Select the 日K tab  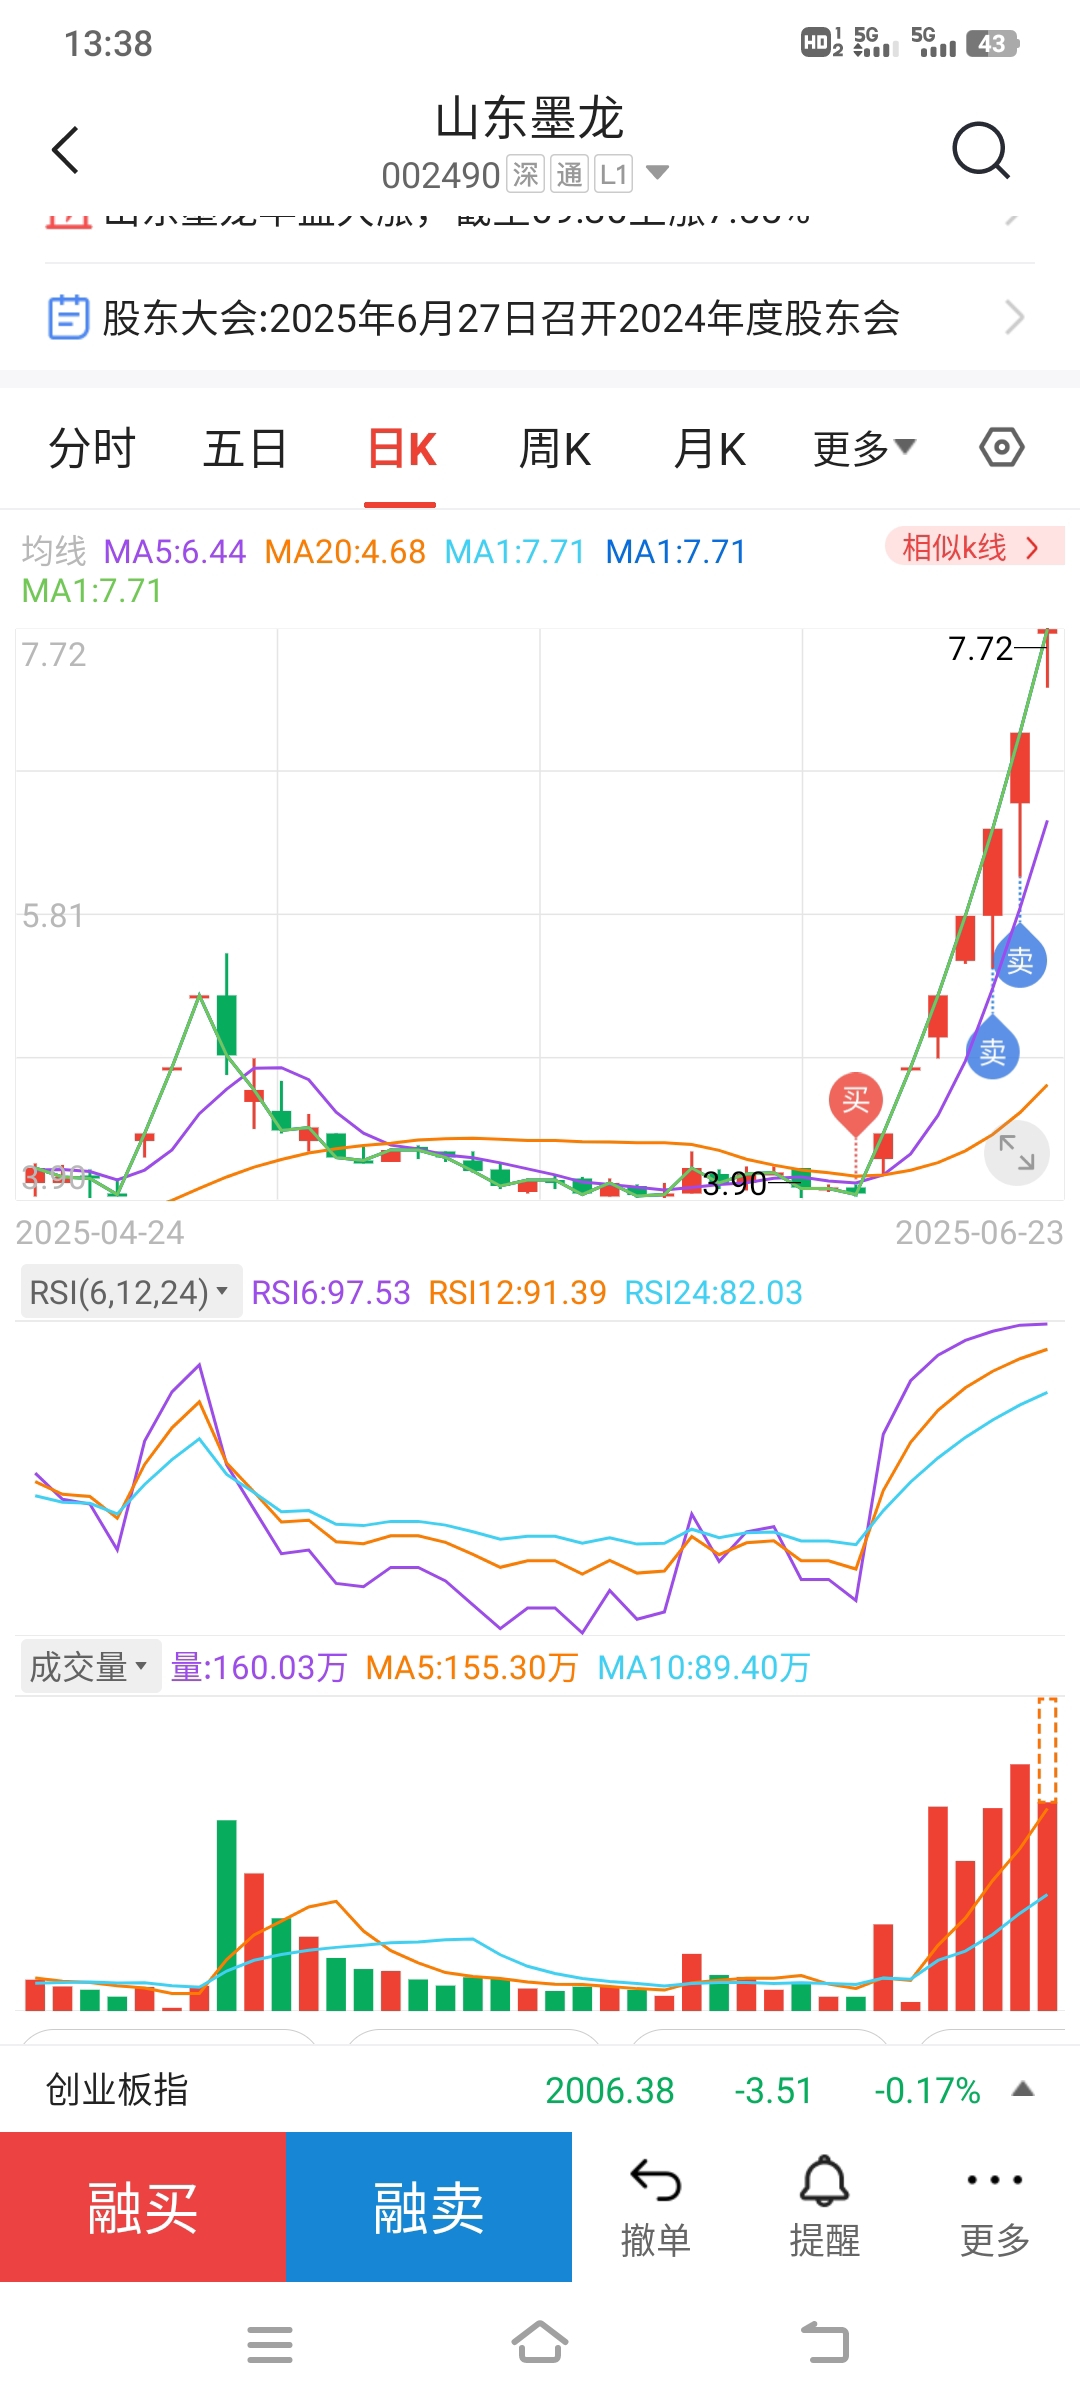click(x=401, y=449)
